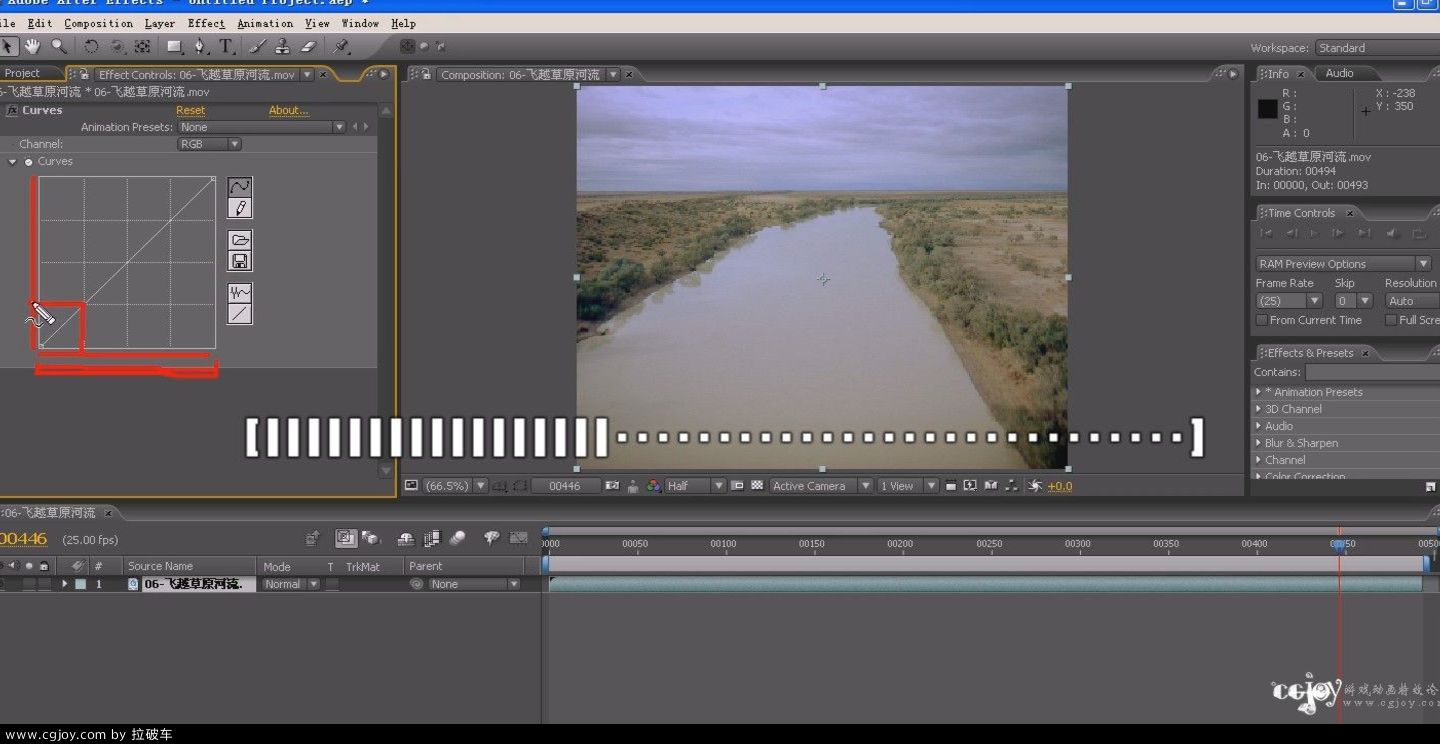The height and width of the screenshot is (744, 1440).
Task: Expand layer 1 properties in timeline
Action: click(x=65, y=584)
